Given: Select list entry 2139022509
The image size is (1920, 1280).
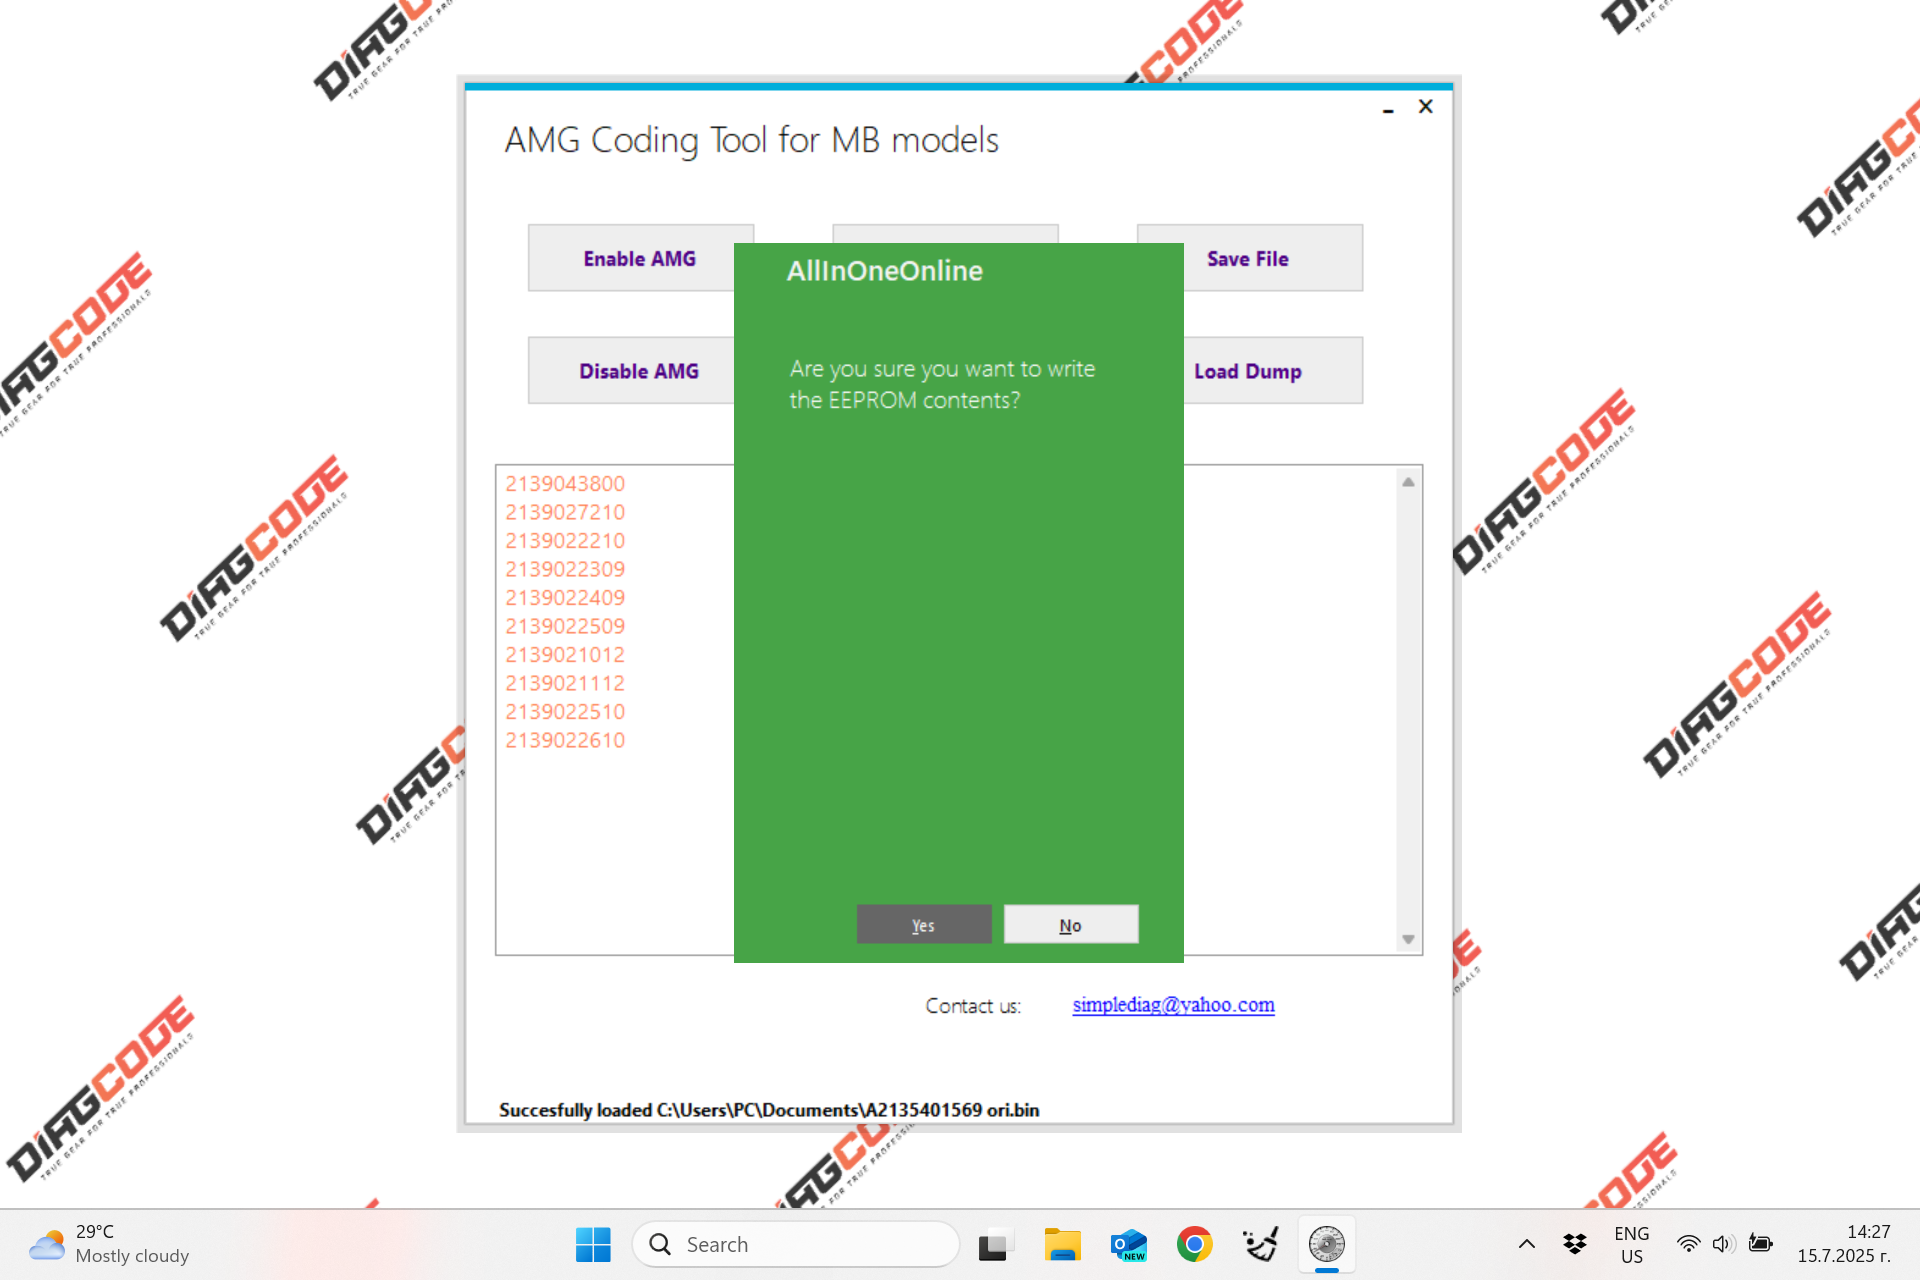Looking at the screenshot, I should [x=565, y=626].
